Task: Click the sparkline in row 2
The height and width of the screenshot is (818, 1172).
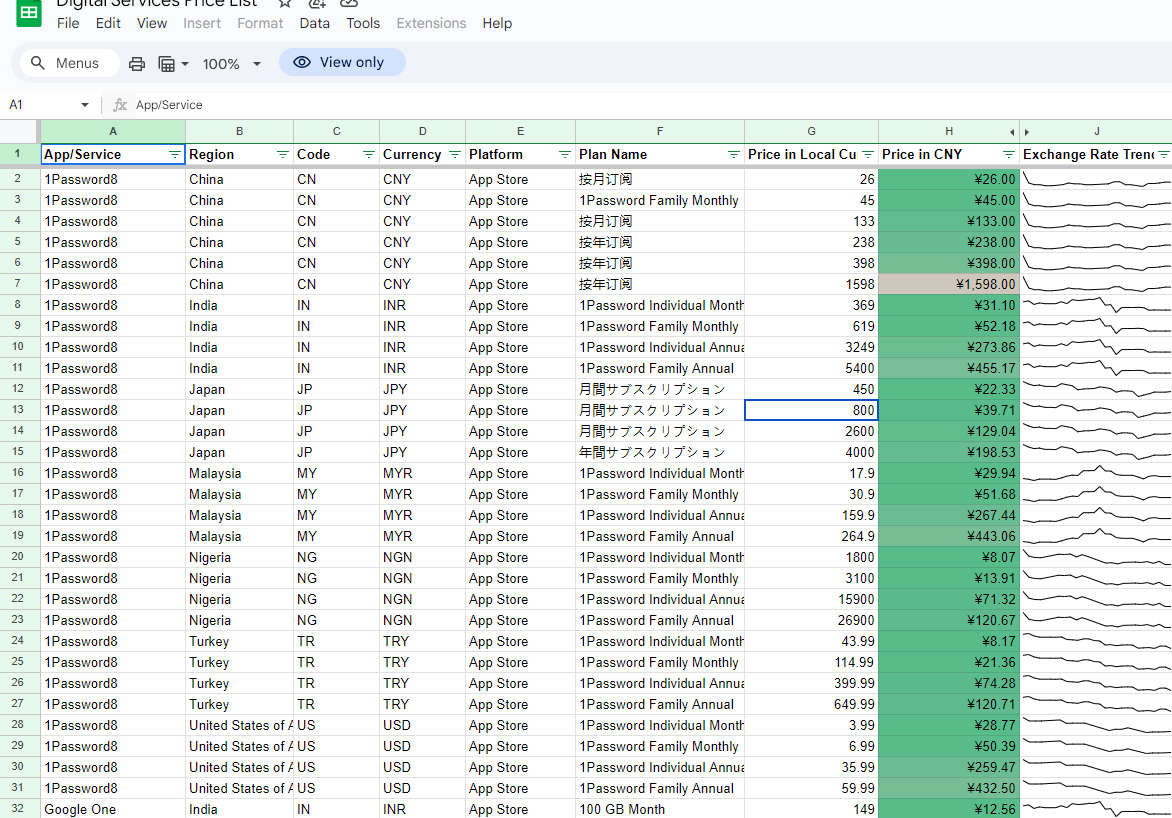Action: coord(1096,179)
